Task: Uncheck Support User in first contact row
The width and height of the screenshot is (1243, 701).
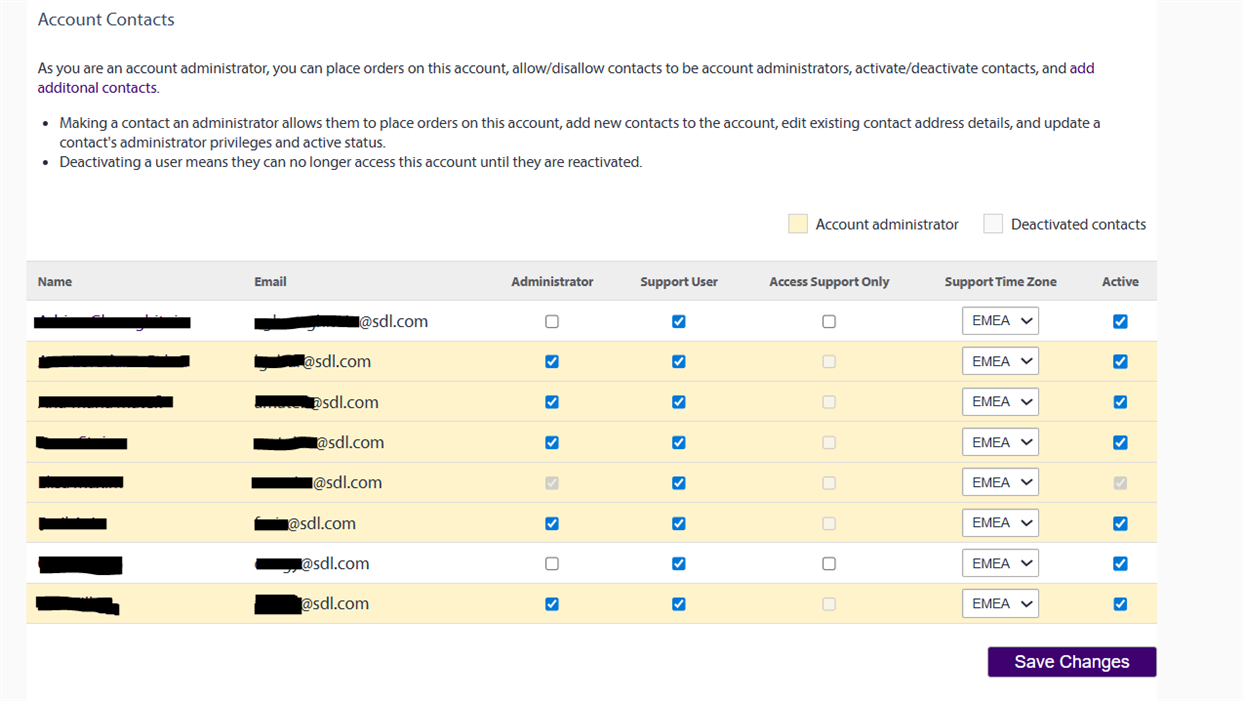Action: [679, 322]
